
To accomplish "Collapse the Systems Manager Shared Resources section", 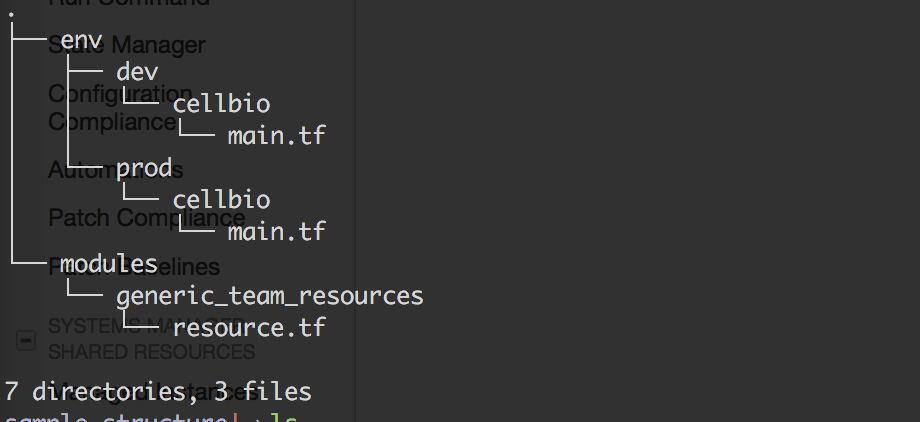I will (25, 340).
